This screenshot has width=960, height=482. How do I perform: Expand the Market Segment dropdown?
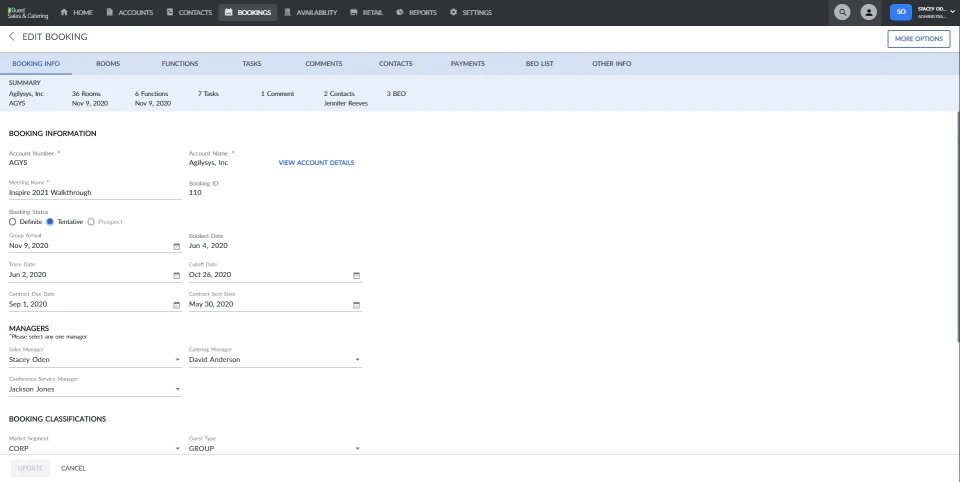pyautogui.click(x=178, y=448)
